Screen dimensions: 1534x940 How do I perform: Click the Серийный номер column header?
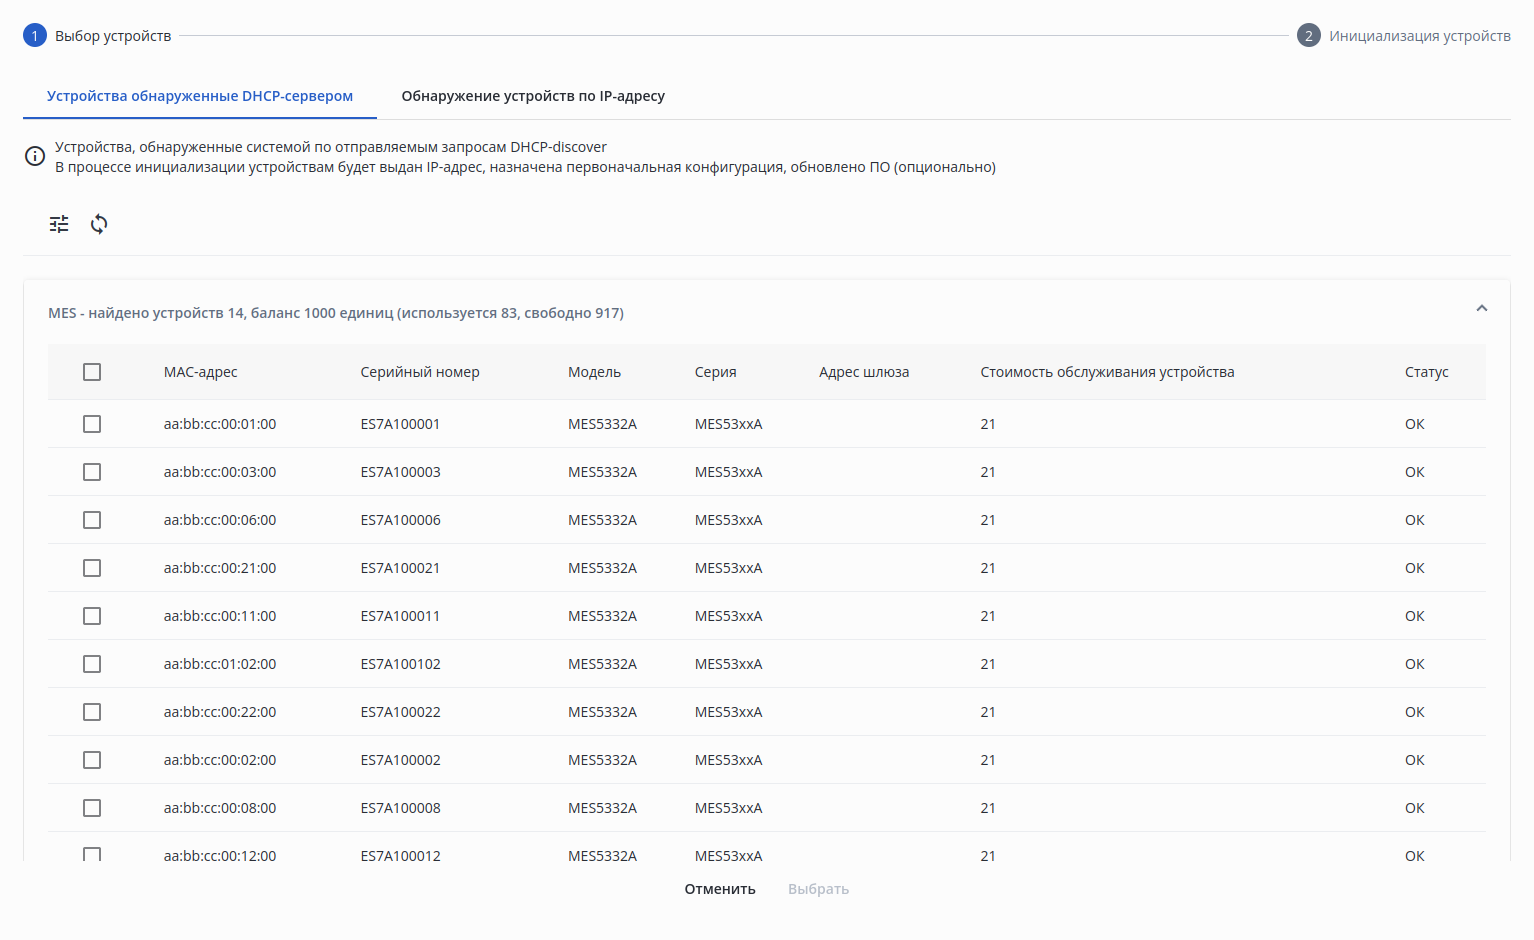pyautogui.click(x=420, y=372)
